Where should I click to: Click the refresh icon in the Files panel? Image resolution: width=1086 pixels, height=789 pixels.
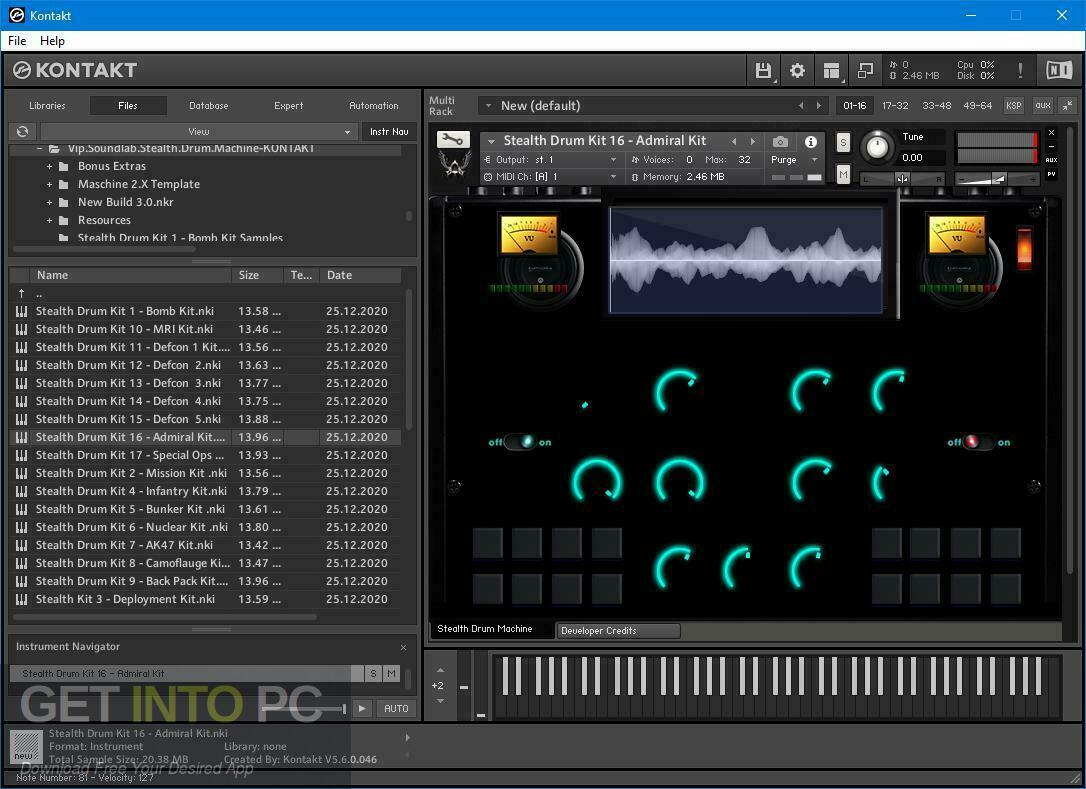(22, 131)
